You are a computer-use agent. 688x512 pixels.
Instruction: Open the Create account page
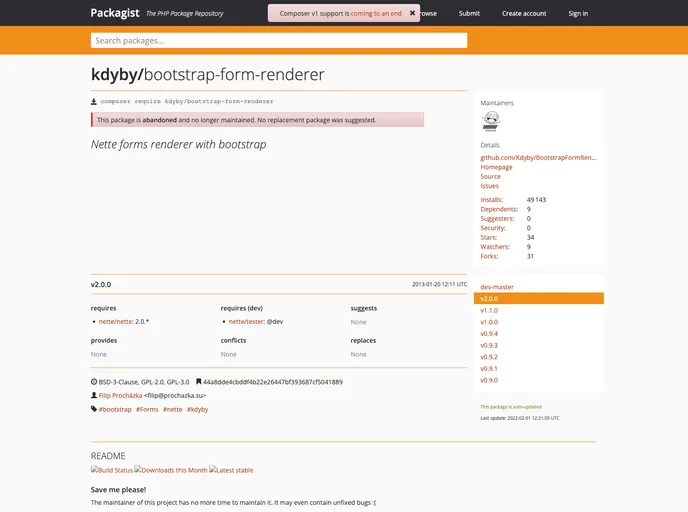click(524, 14)
